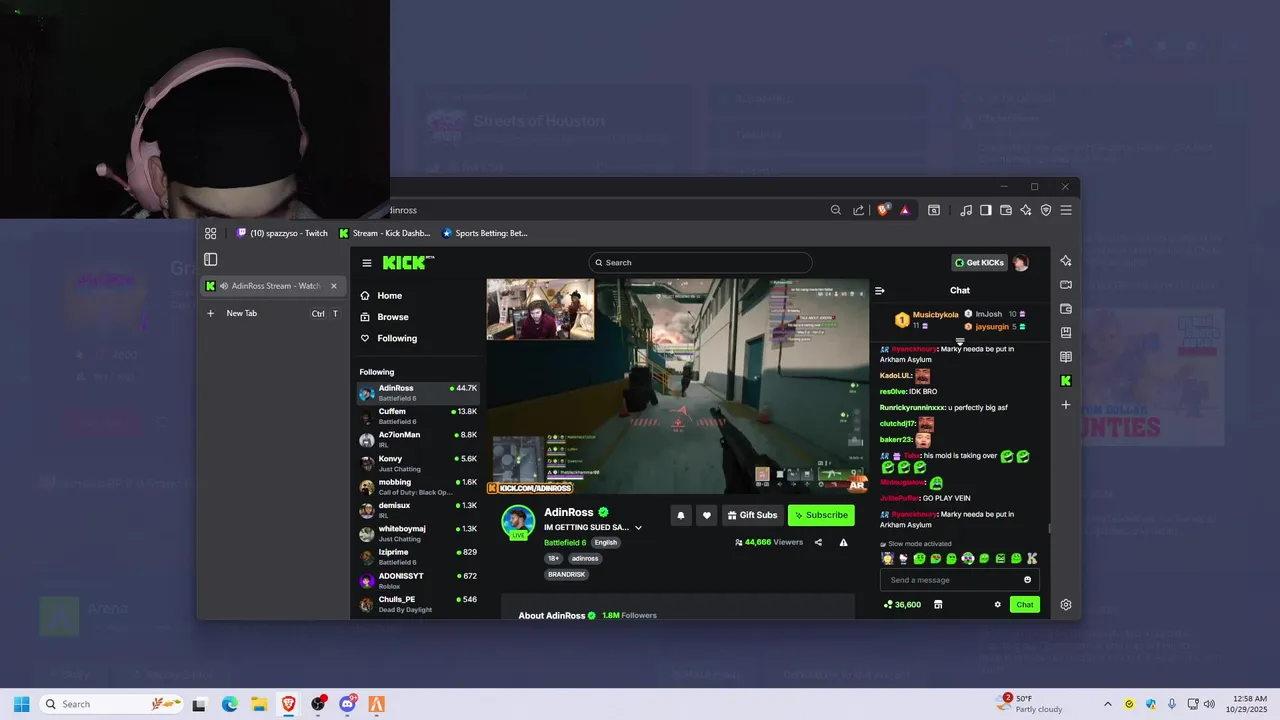
Task: Open Brave Talk camera icon in sidebar
Action: coord(1066,285)
